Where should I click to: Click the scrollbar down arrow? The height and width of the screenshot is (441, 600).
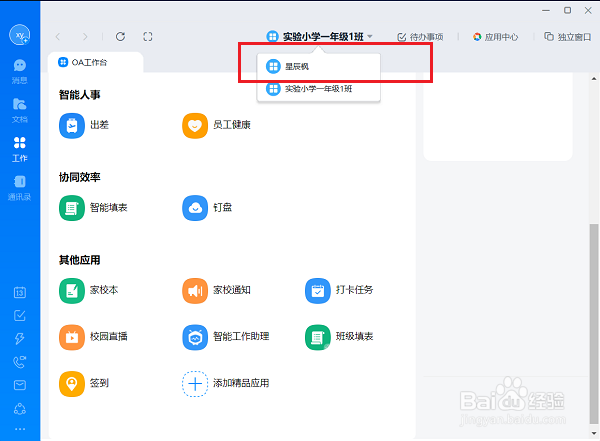tap(594, 433)
